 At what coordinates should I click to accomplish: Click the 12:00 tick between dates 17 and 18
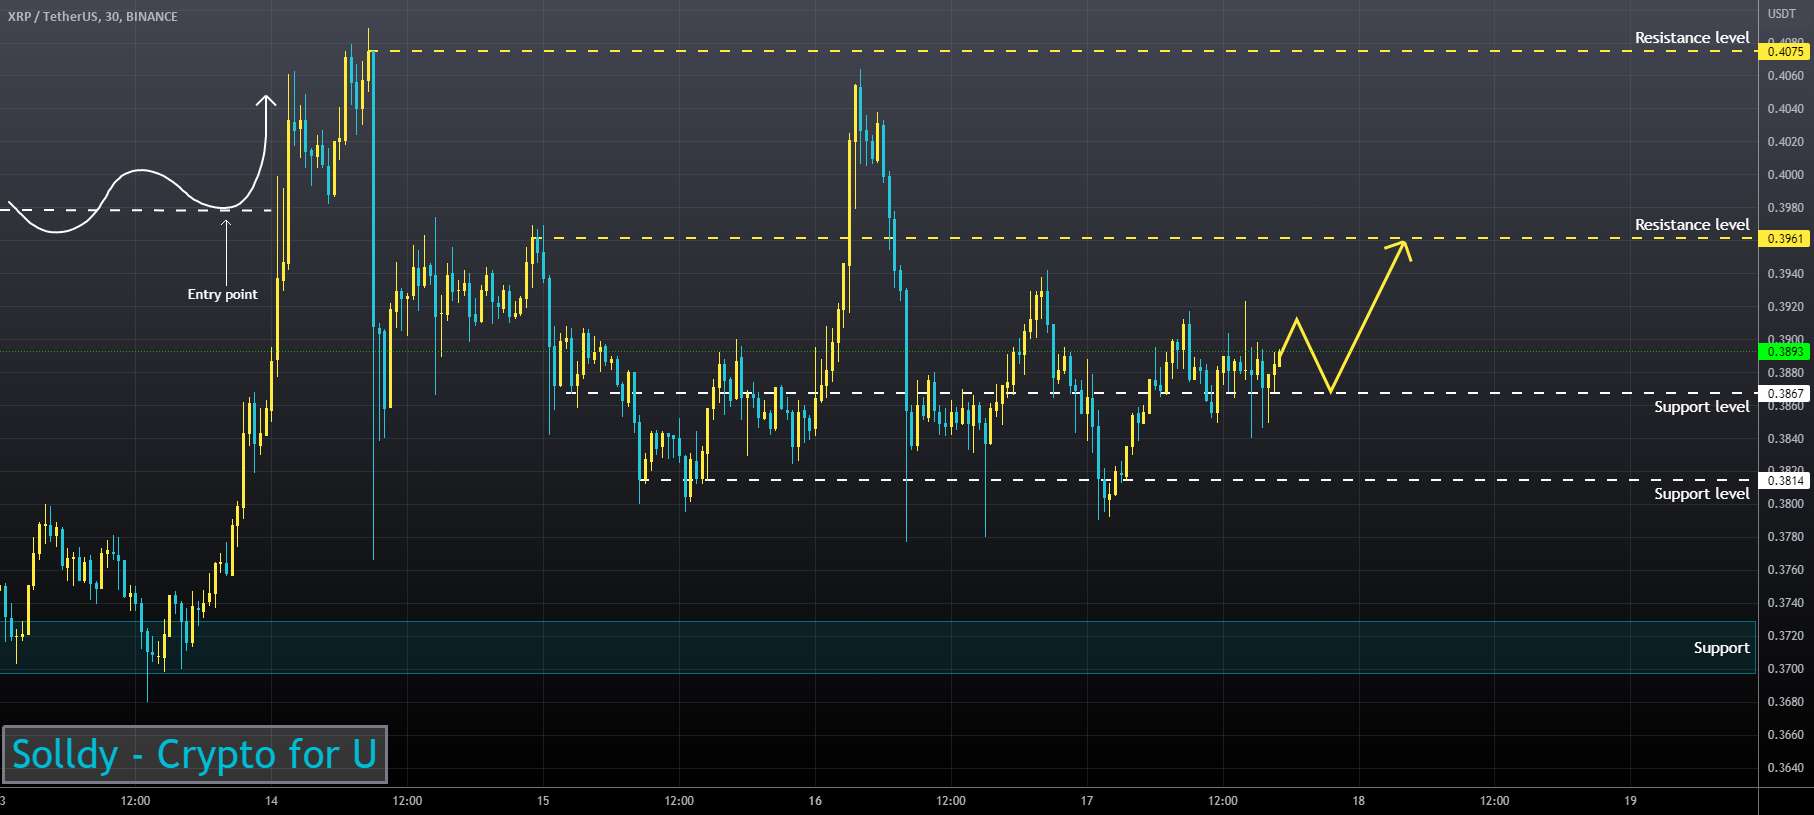[1223, 801]
